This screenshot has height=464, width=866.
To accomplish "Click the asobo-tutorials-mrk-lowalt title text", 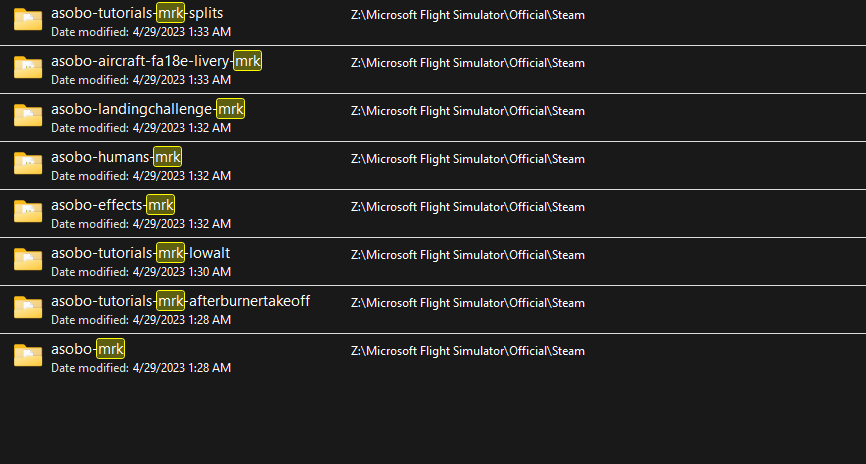I will point(140,253).
